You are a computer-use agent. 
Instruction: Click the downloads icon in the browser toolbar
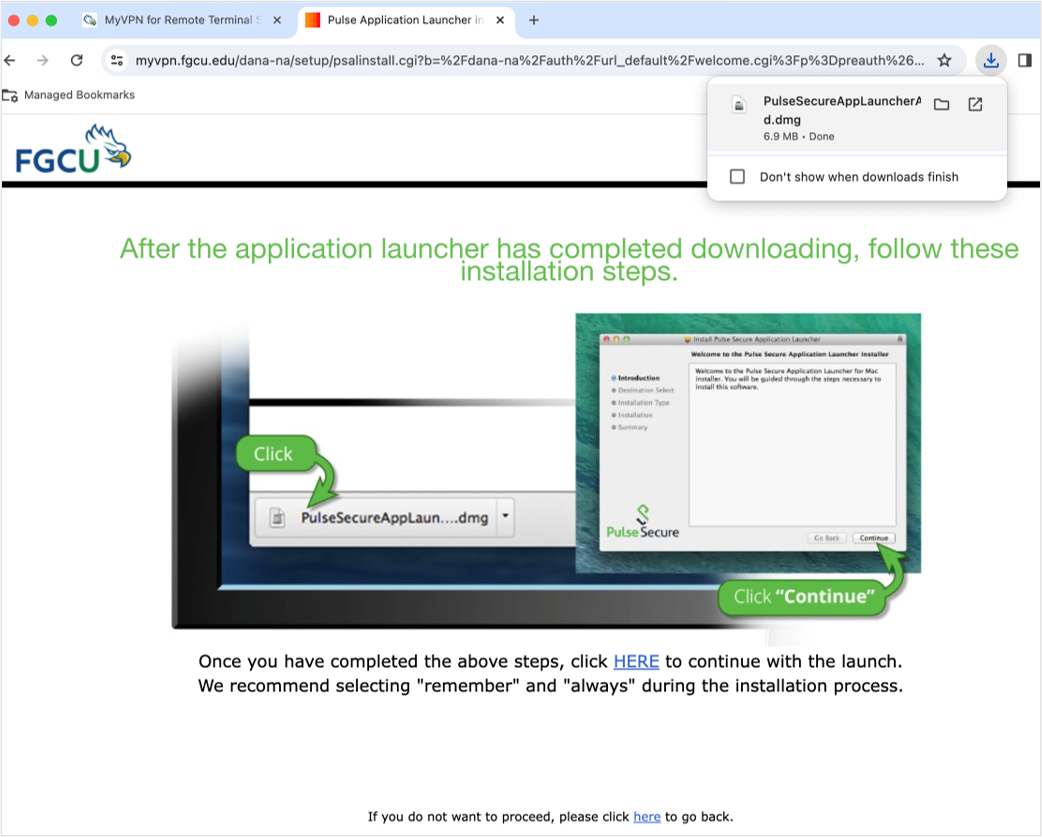(x=990, y=60)
